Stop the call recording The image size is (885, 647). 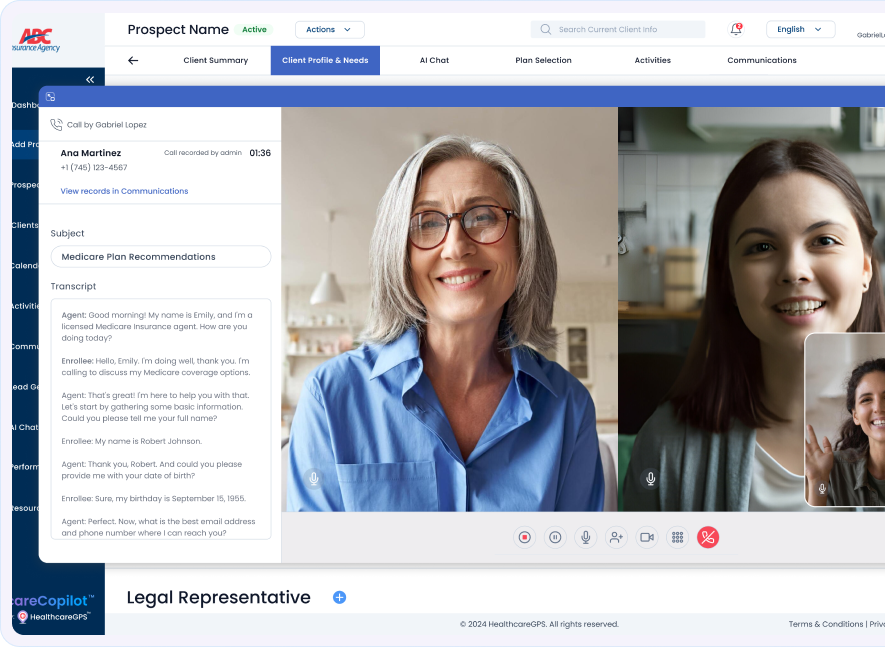coord(524,537)
